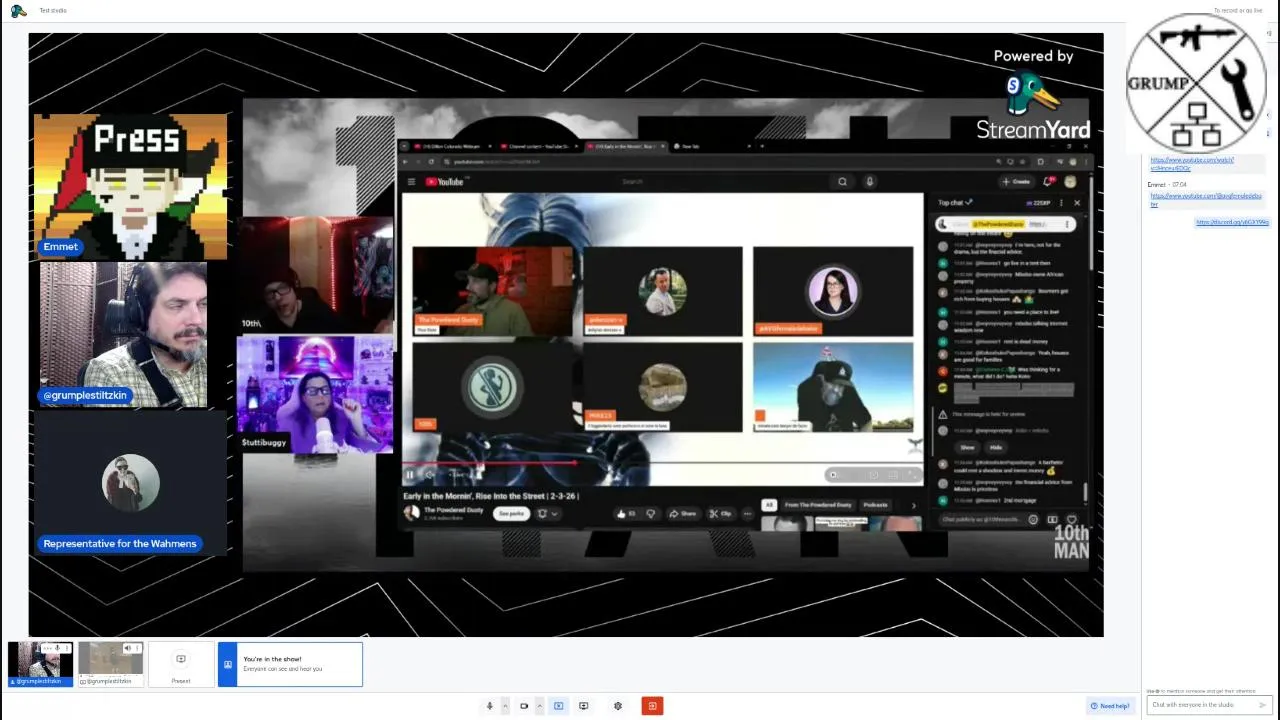Image resolution: width=1280 pixels, height=720 pixels.
Task: Click the You're in the show banner
Action: click(290, 664)
